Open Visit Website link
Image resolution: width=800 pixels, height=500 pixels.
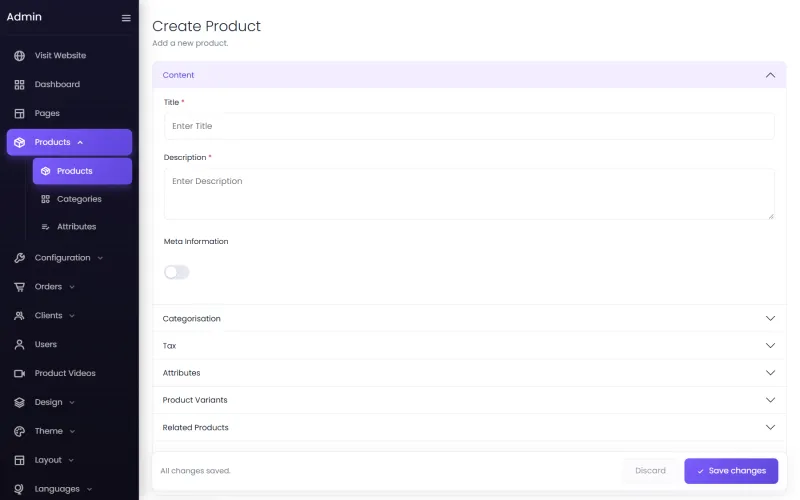(x=60, y=56)
